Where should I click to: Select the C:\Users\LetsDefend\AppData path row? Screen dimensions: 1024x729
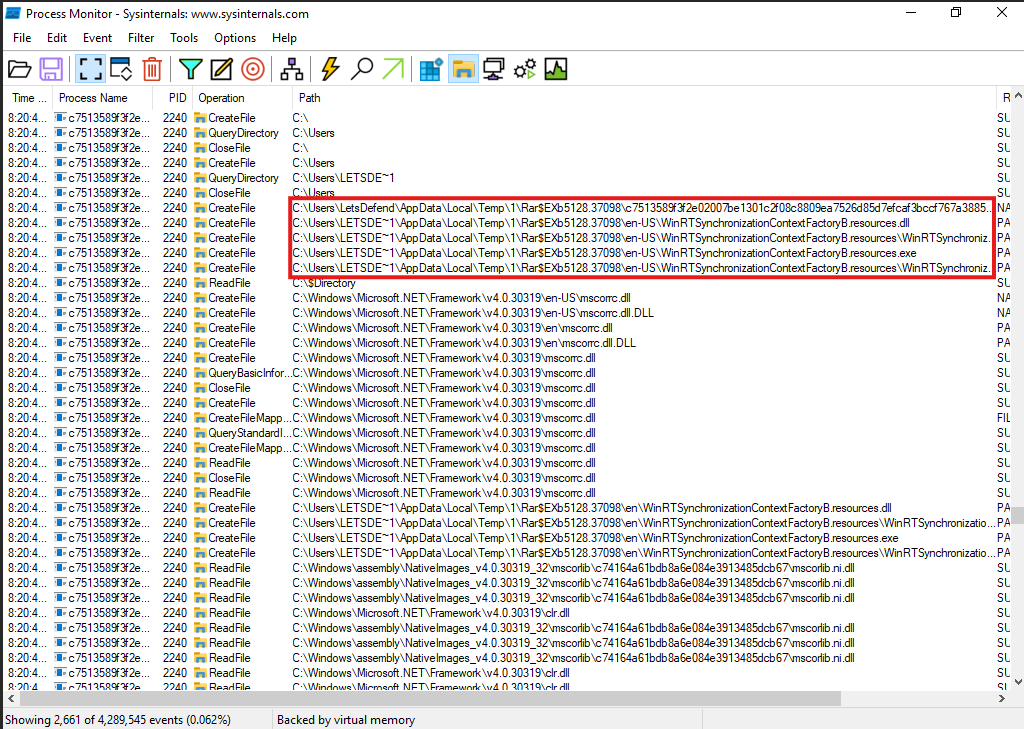click(x=507, y=208)
